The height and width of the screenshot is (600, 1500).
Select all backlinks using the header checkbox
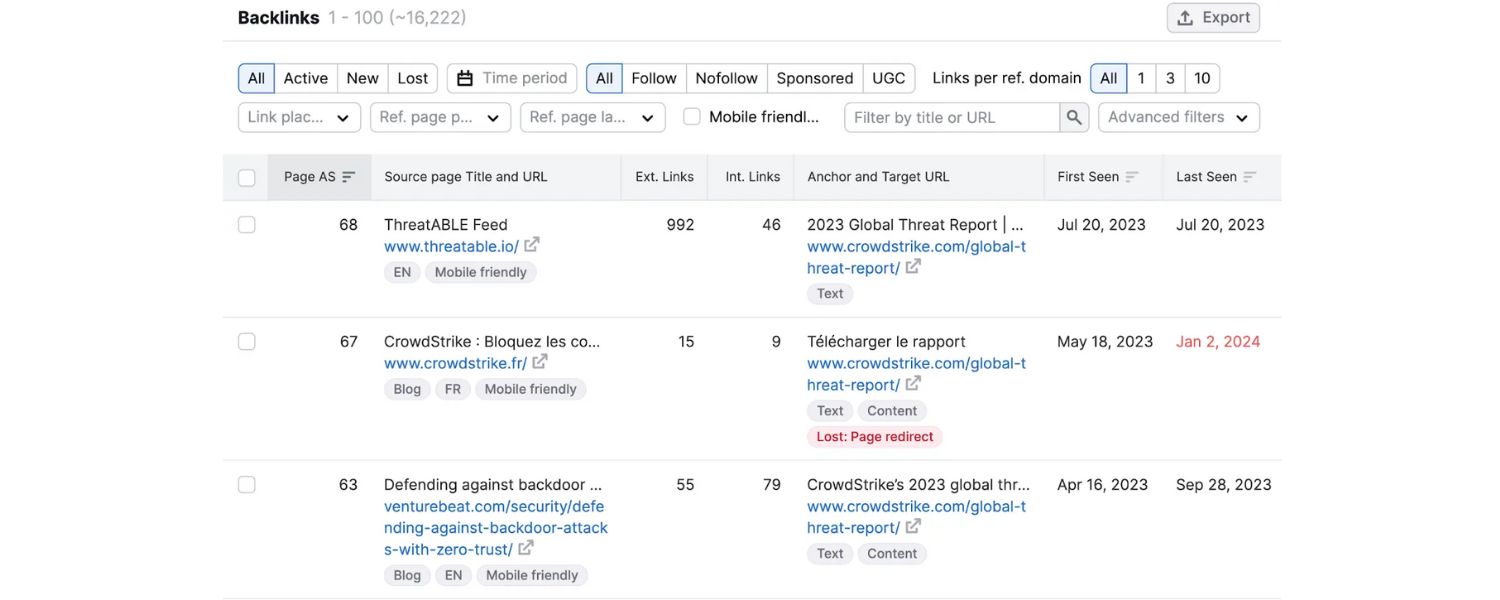pyautogui.click(x=246, y=176)
